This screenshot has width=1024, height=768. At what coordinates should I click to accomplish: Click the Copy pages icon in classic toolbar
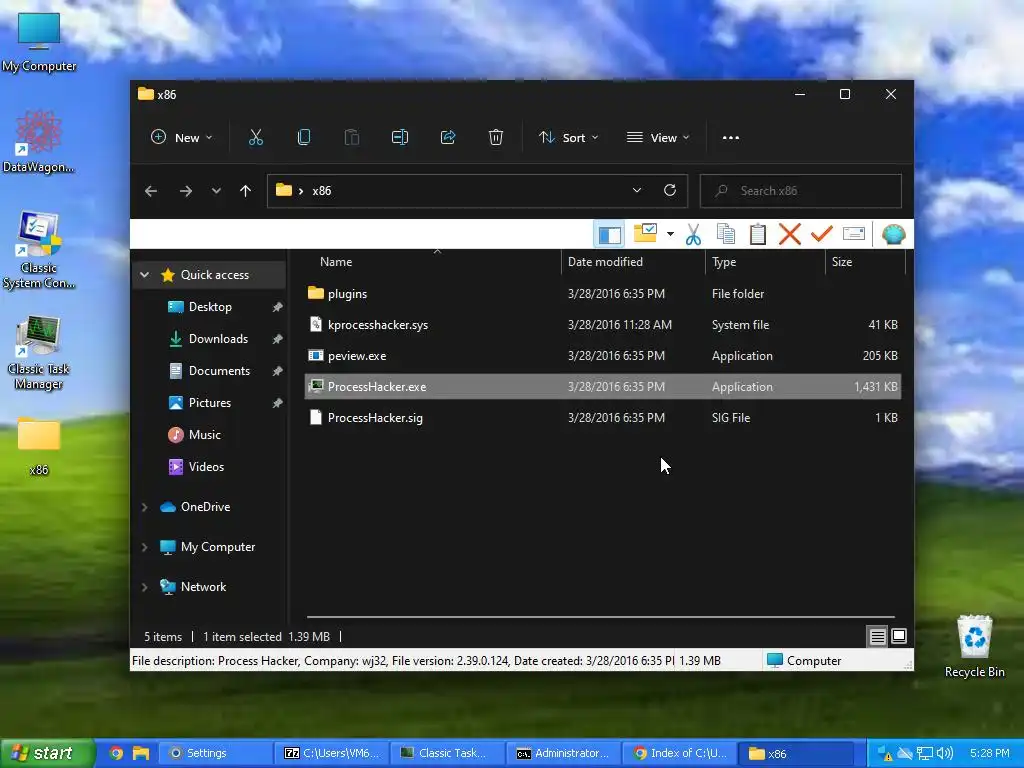point(726,234)
